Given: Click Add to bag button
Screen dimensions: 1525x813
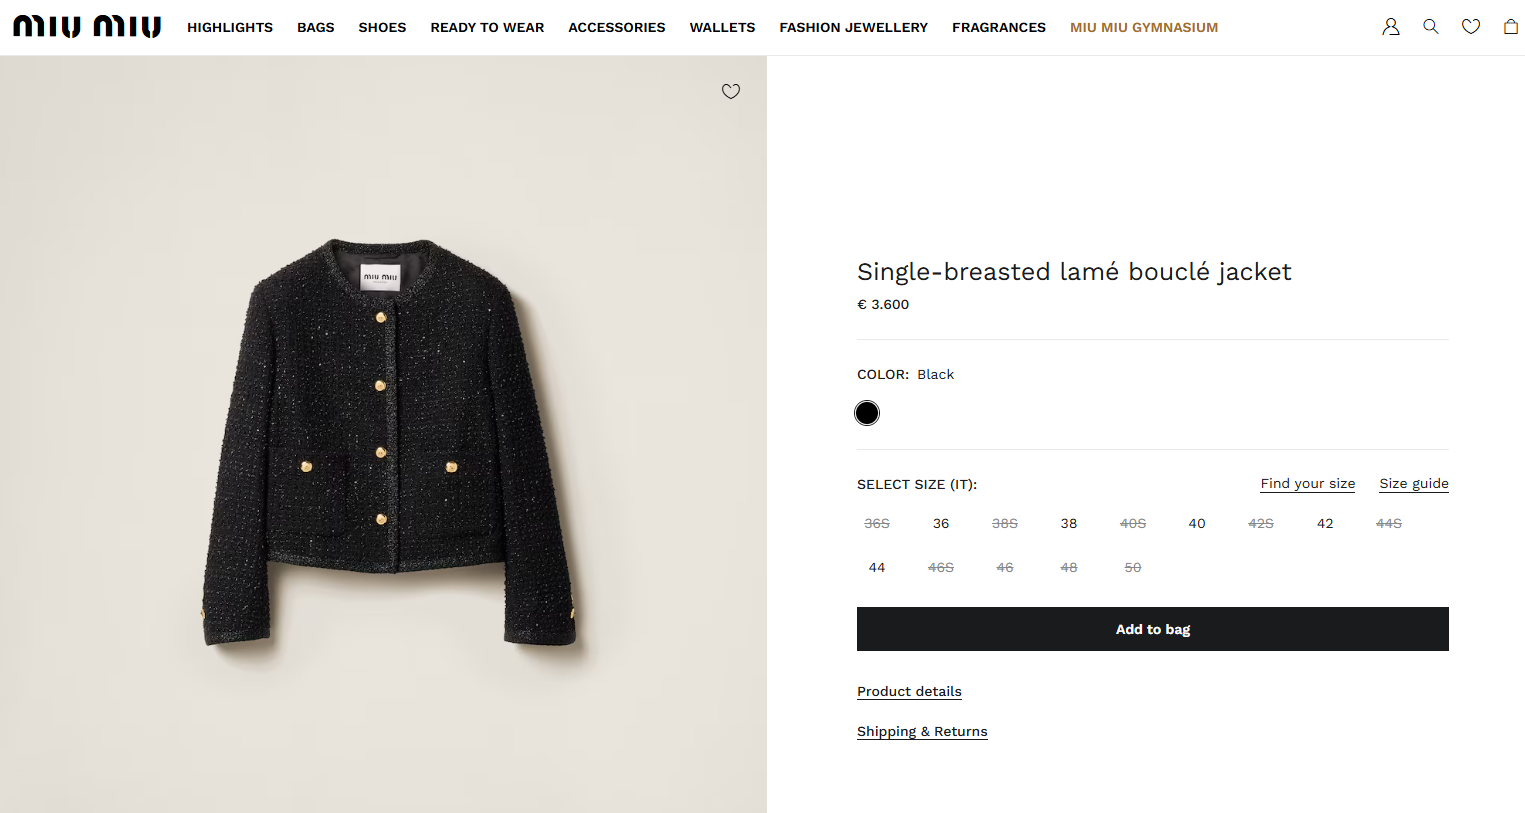Looking at the screenshot, I should [1152, 629].
